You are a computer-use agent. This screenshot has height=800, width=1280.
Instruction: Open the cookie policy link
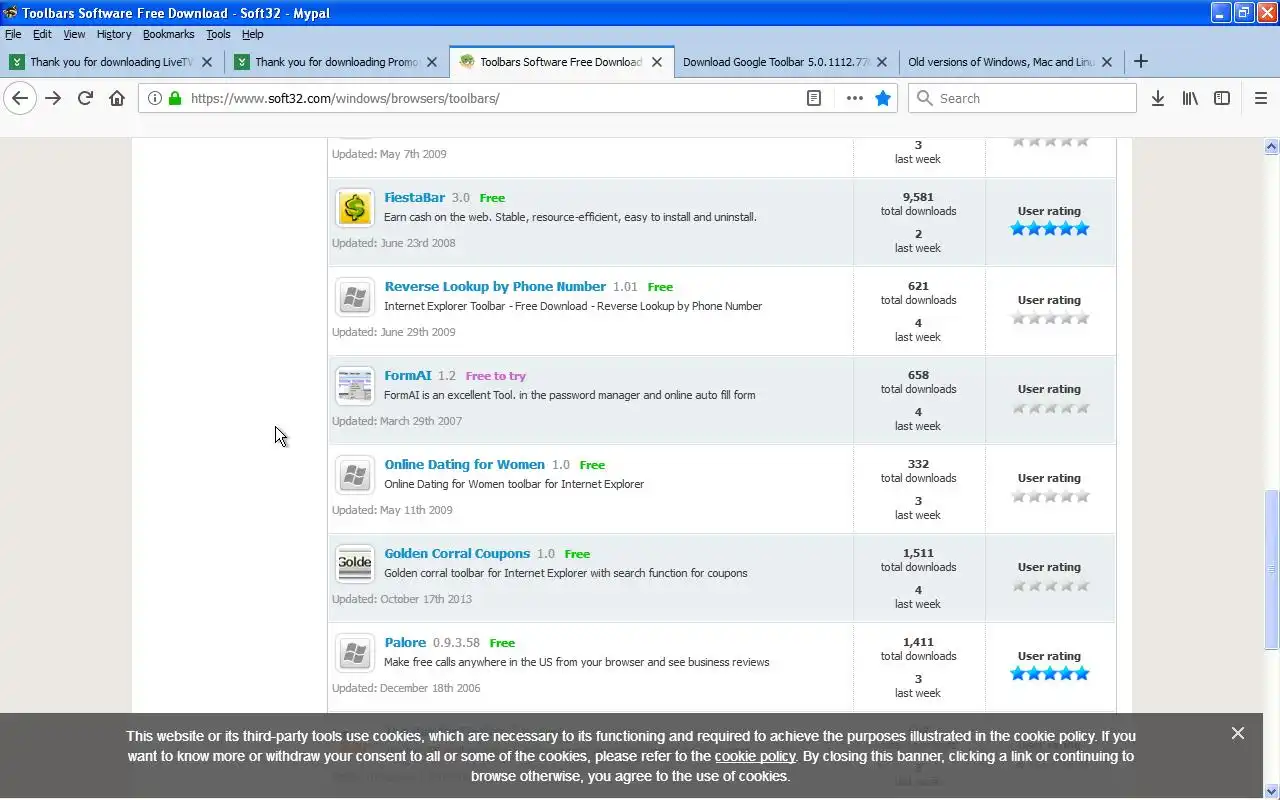[x=755, y=756]
